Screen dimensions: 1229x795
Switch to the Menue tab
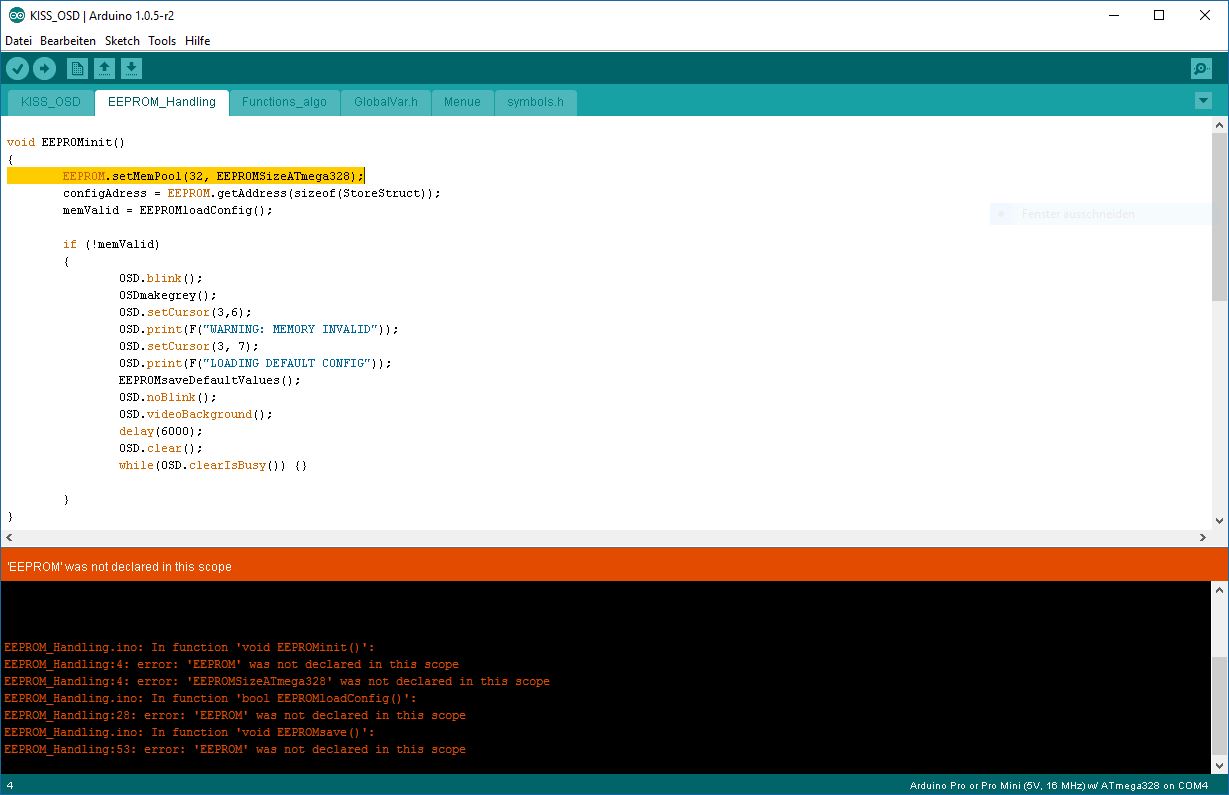point(462,102)
